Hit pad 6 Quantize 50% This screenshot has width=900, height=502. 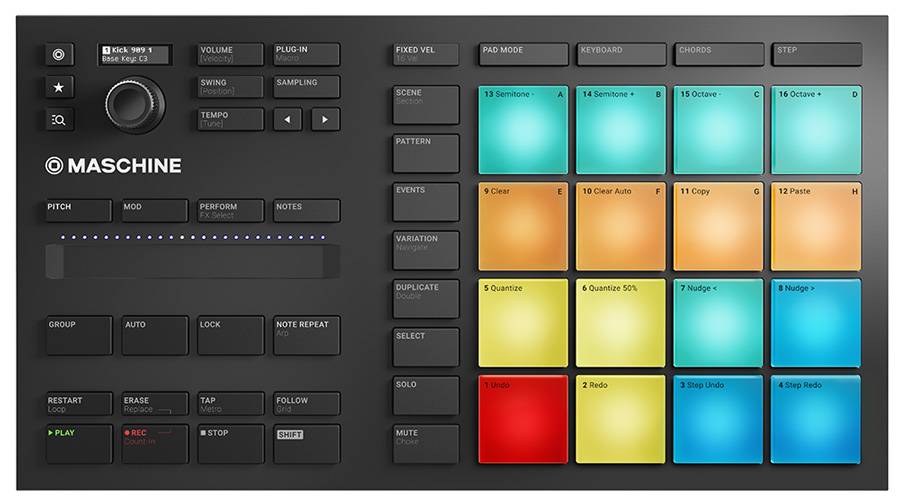coord(621,323)
